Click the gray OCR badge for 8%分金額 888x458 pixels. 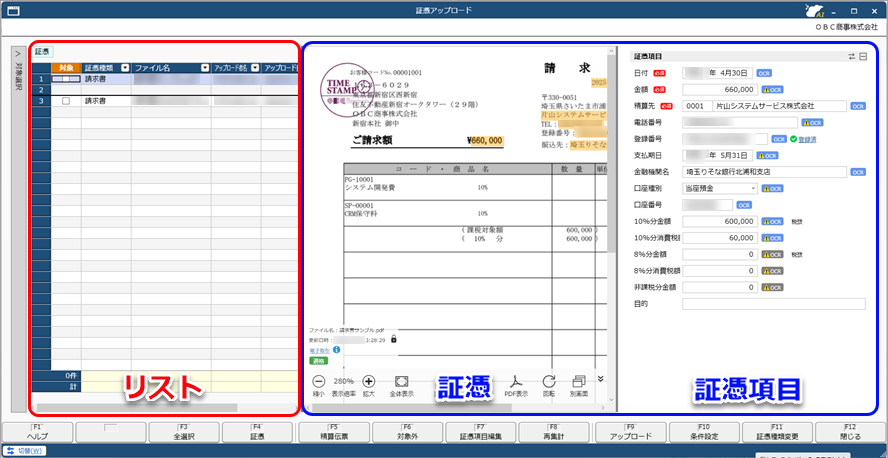(772, 254)
